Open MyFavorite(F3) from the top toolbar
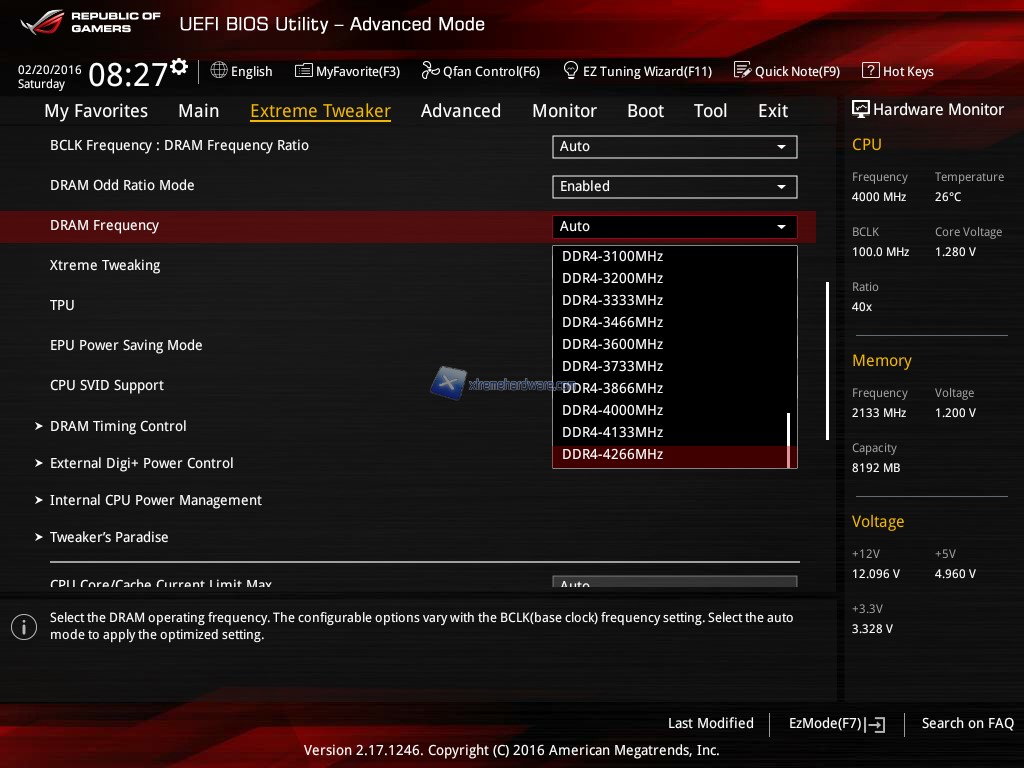The height and width of the screenshot is (768, 1024). [x=304, y=71]
